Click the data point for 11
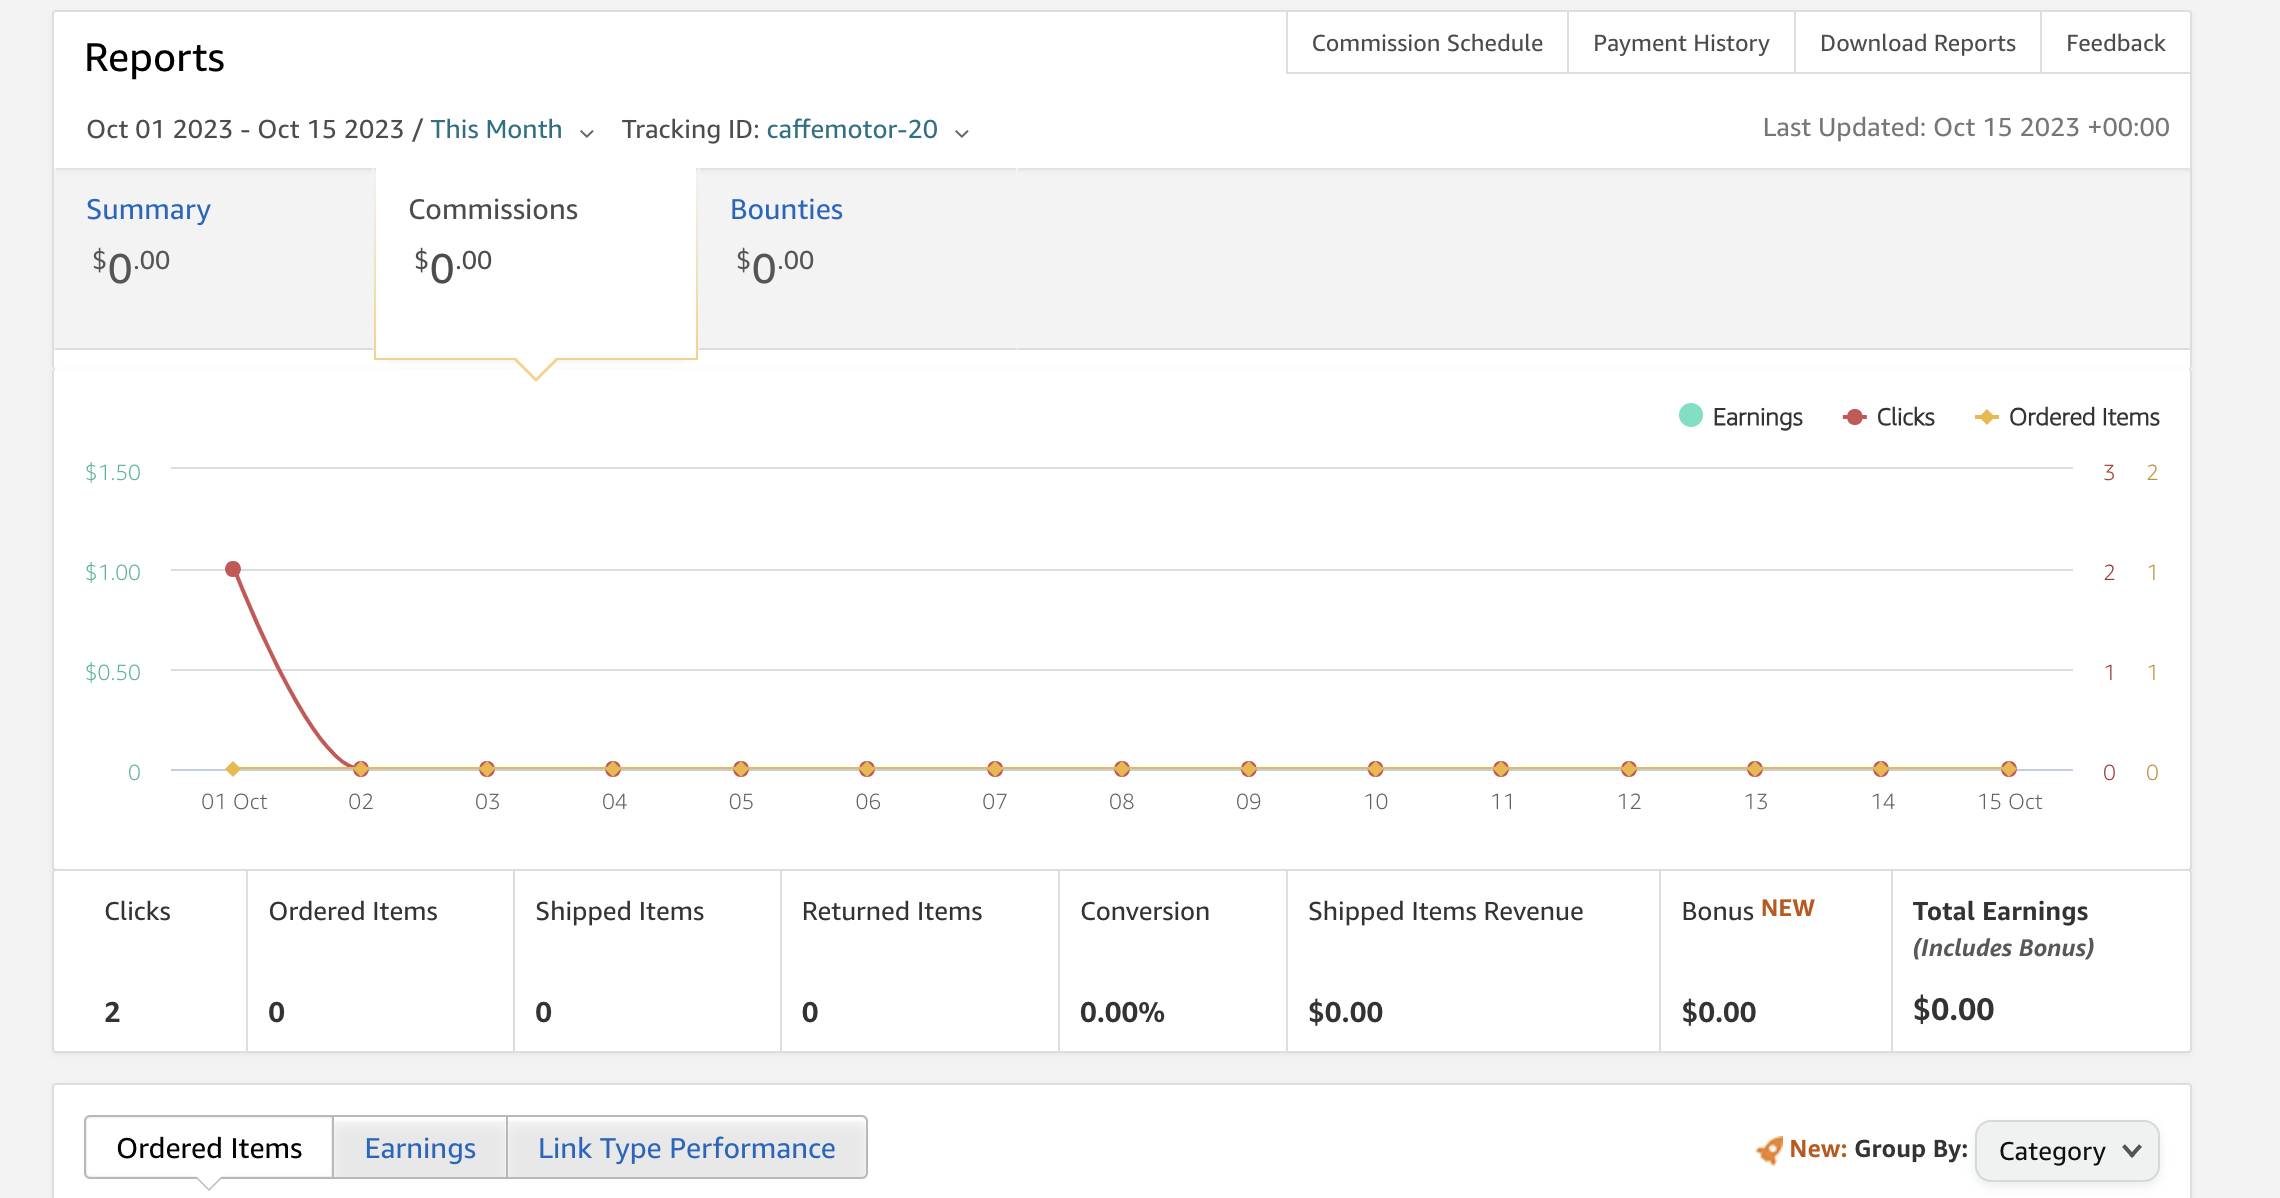 tap(1501, 769)
